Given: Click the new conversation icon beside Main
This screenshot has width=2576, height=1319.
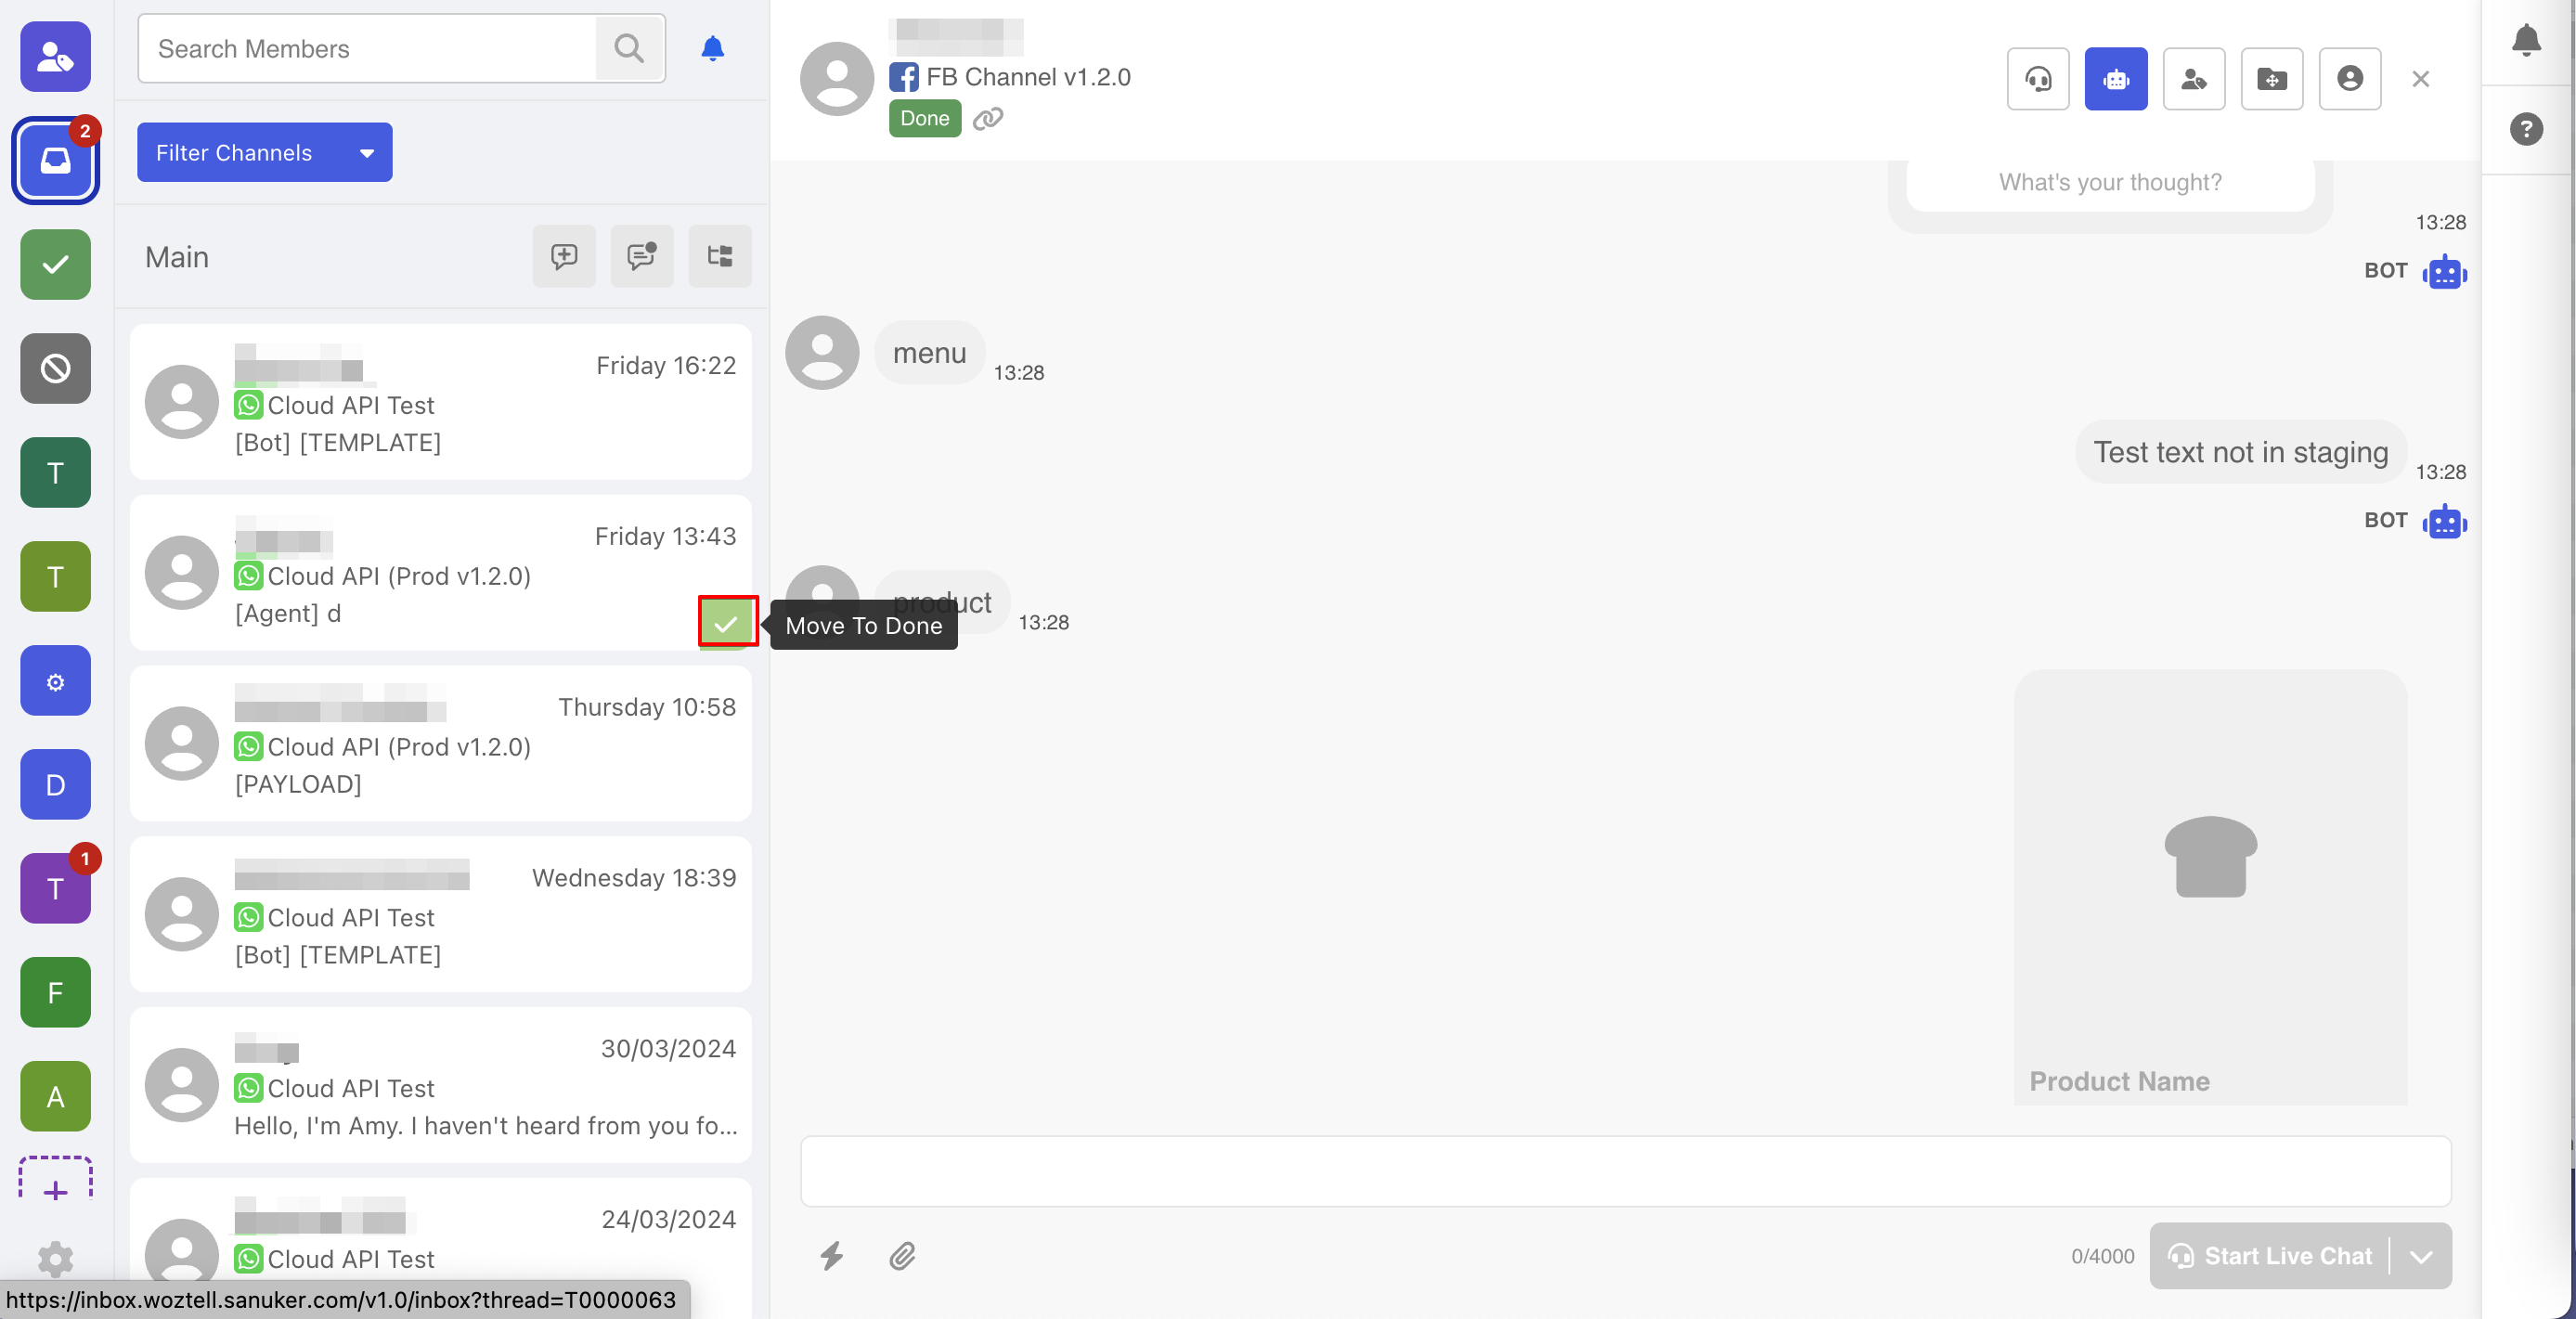Looking at the screenshot, I should pyautogui.click(x=564, y=256).
